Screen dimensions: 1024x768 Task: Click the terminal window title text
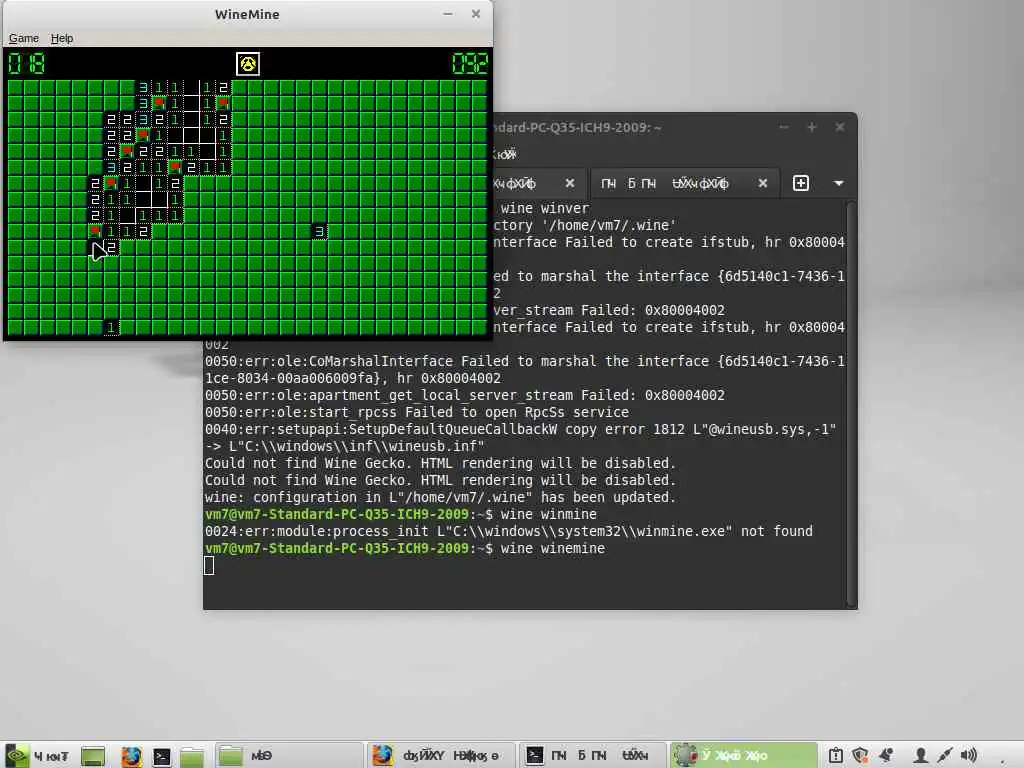(577, 127)
